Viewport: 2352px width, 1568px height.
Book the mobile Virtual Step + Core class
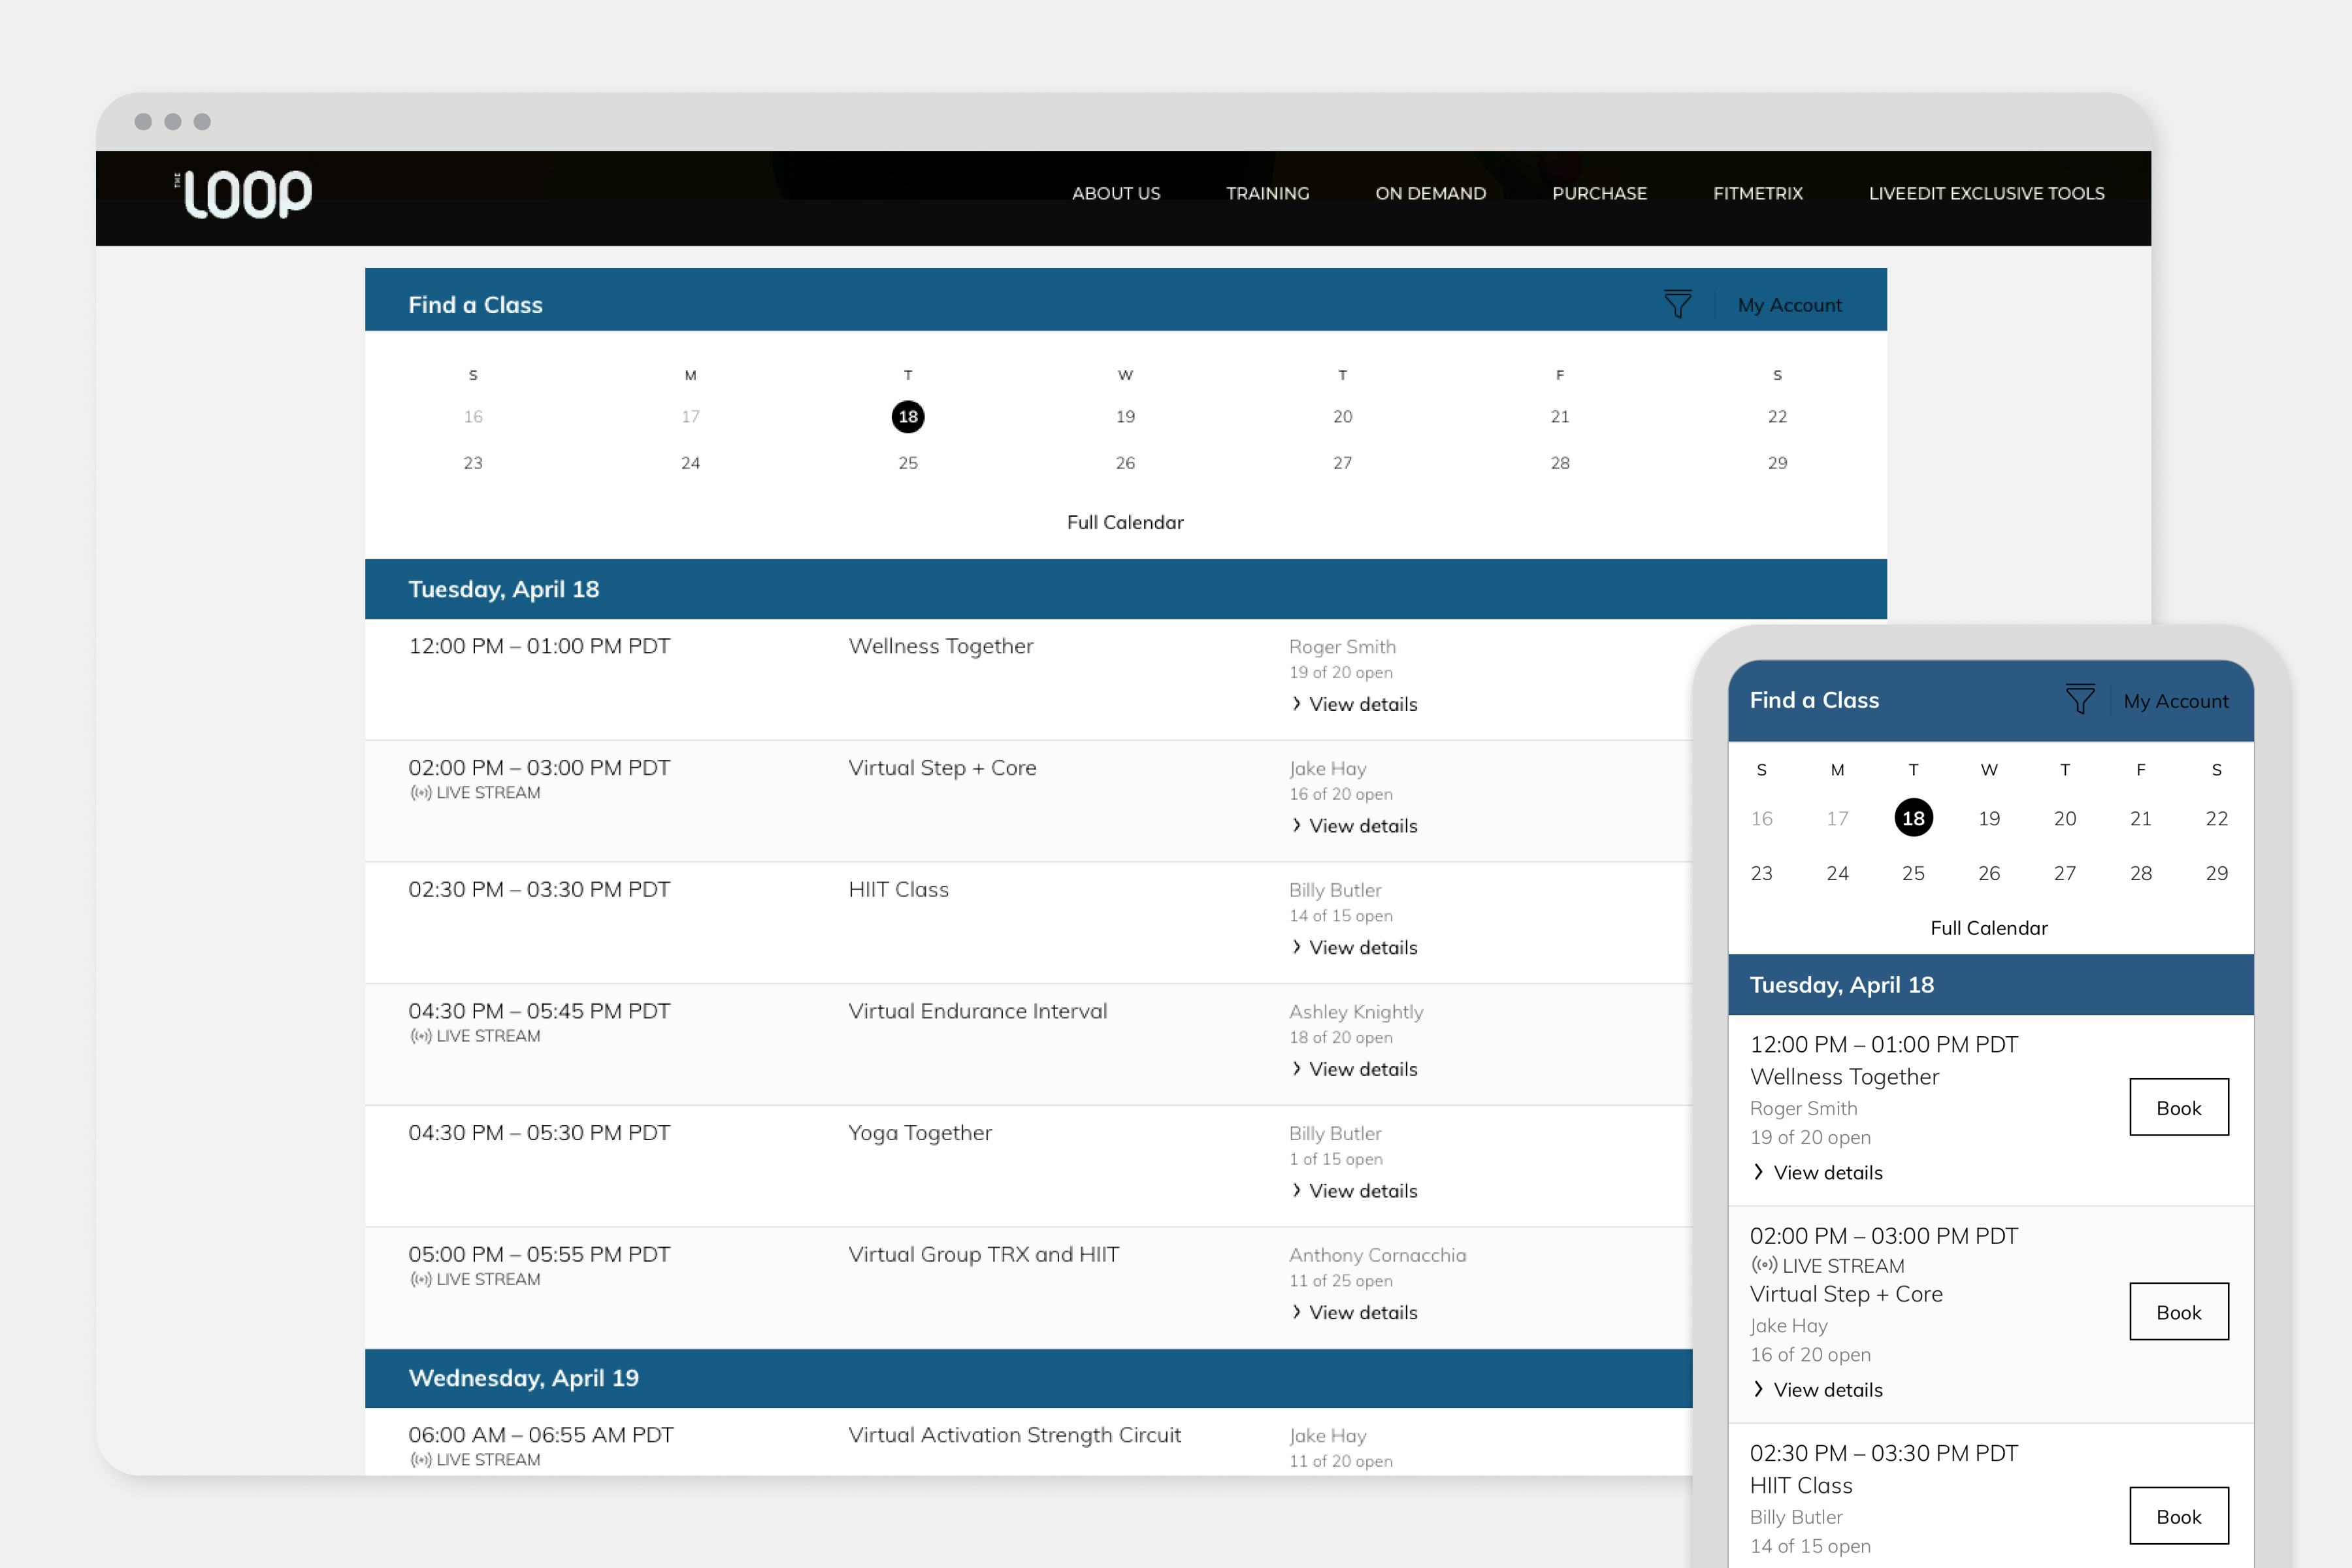click(2178, 1312)
